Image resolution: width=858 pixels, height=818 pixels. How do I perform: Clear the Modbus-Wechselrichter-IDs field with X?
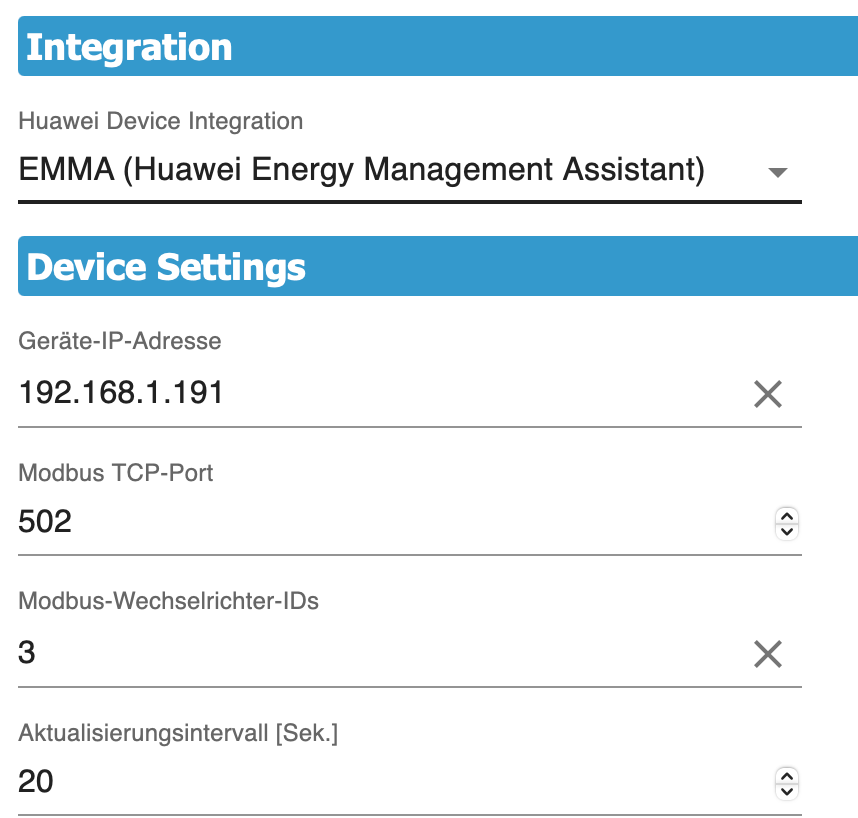767,654
